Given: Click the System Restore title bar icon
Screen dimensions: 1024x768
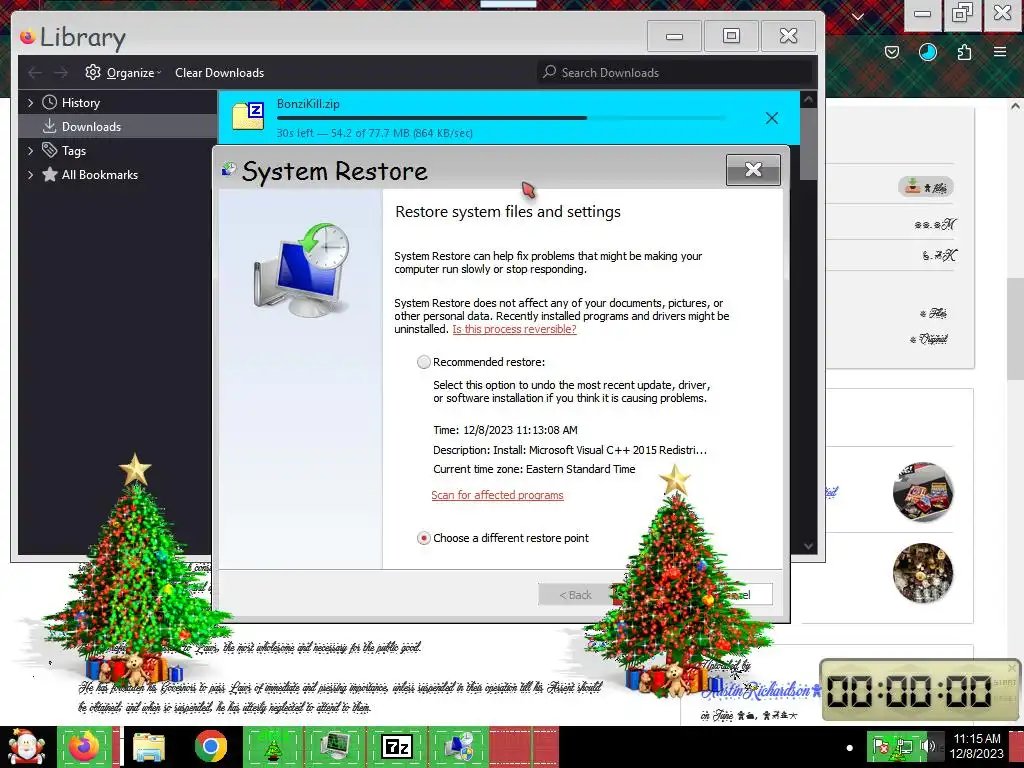Looking at the screenshot, I should click(229, 169).
